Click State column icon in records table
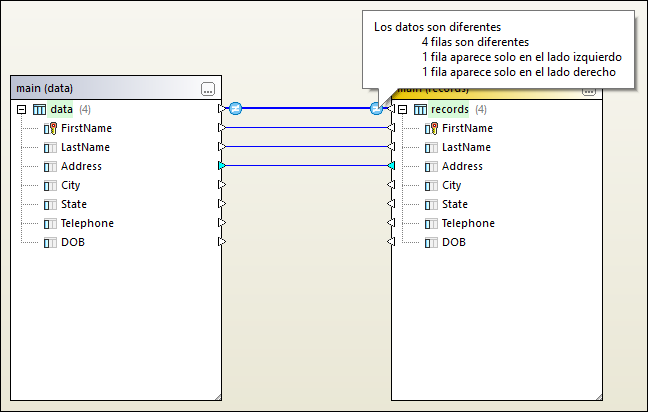Viewport: 648px width, 412px height. [431, 205]
